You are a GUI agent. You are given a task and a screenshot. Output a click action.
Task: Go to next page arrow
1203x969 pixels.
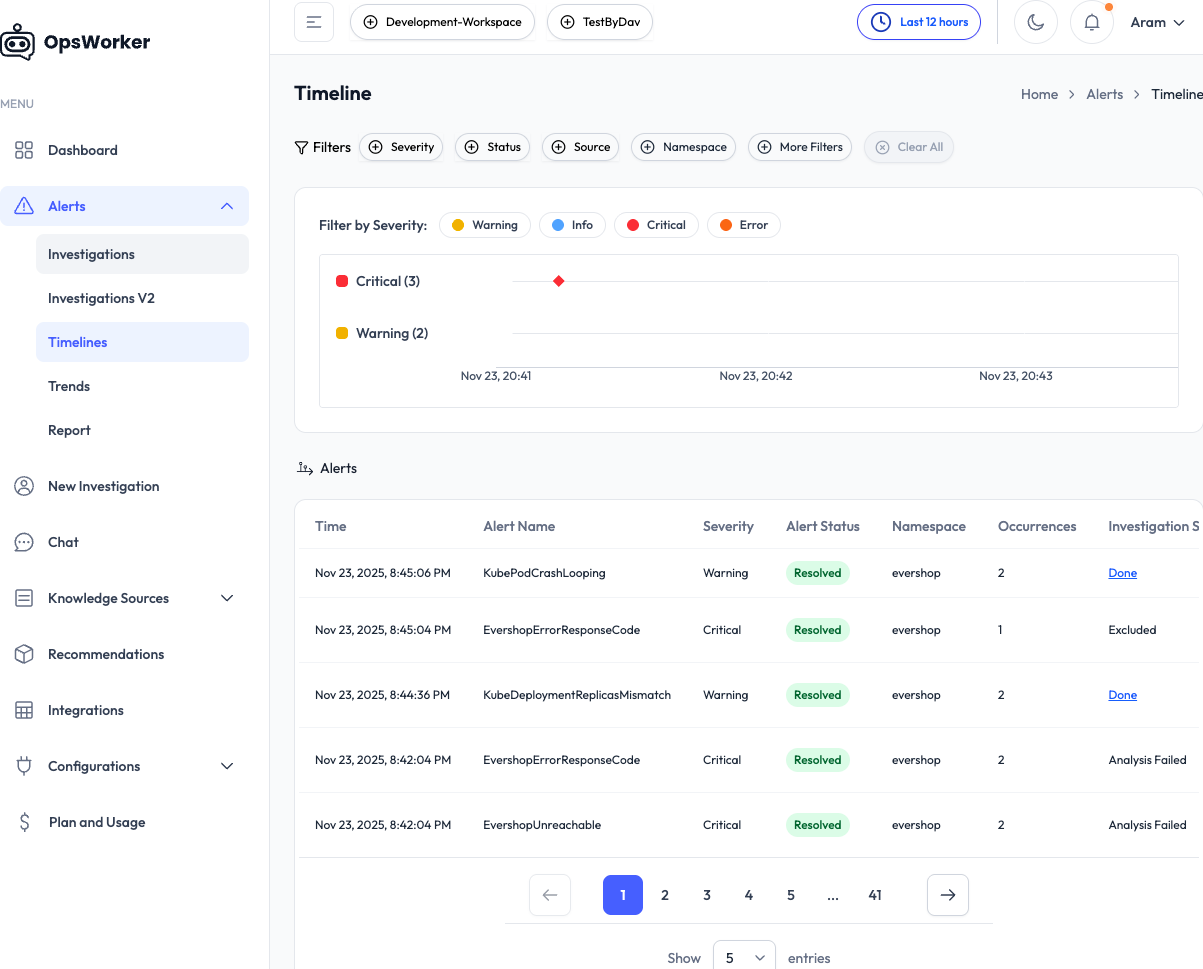tap(948, 895)
